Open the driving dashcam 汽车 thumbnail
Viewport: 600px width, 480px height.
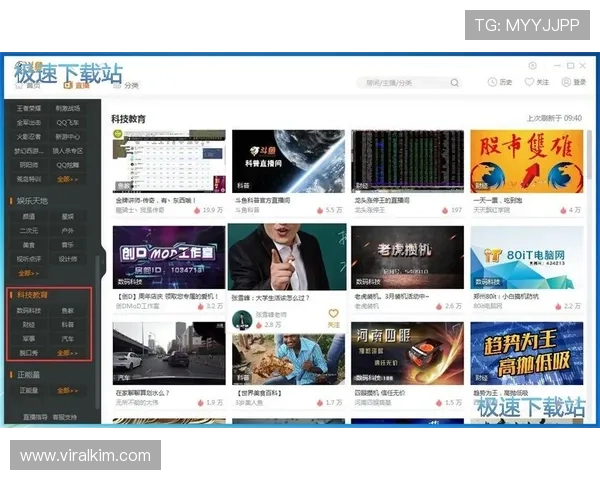pyautogui.click(x=169, y=353)
